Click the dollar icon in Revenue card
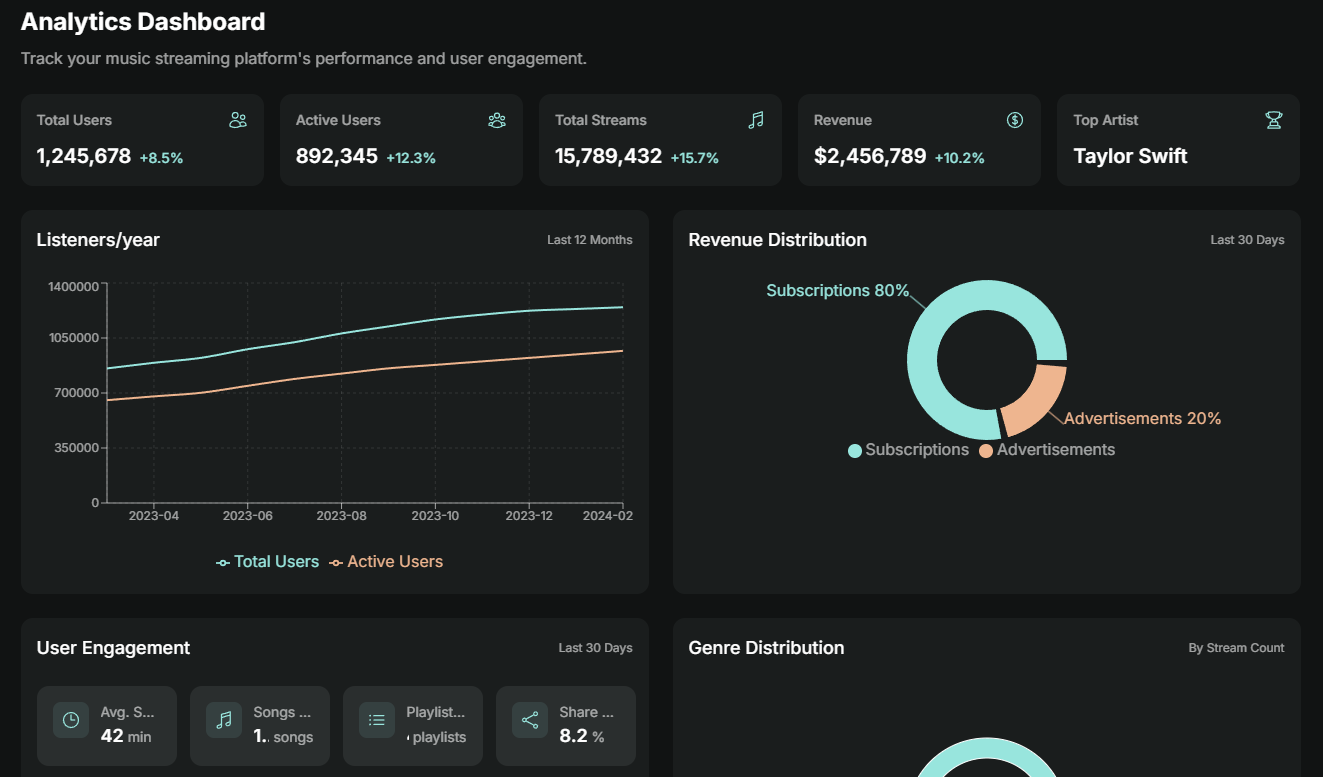 point(1015,120)
